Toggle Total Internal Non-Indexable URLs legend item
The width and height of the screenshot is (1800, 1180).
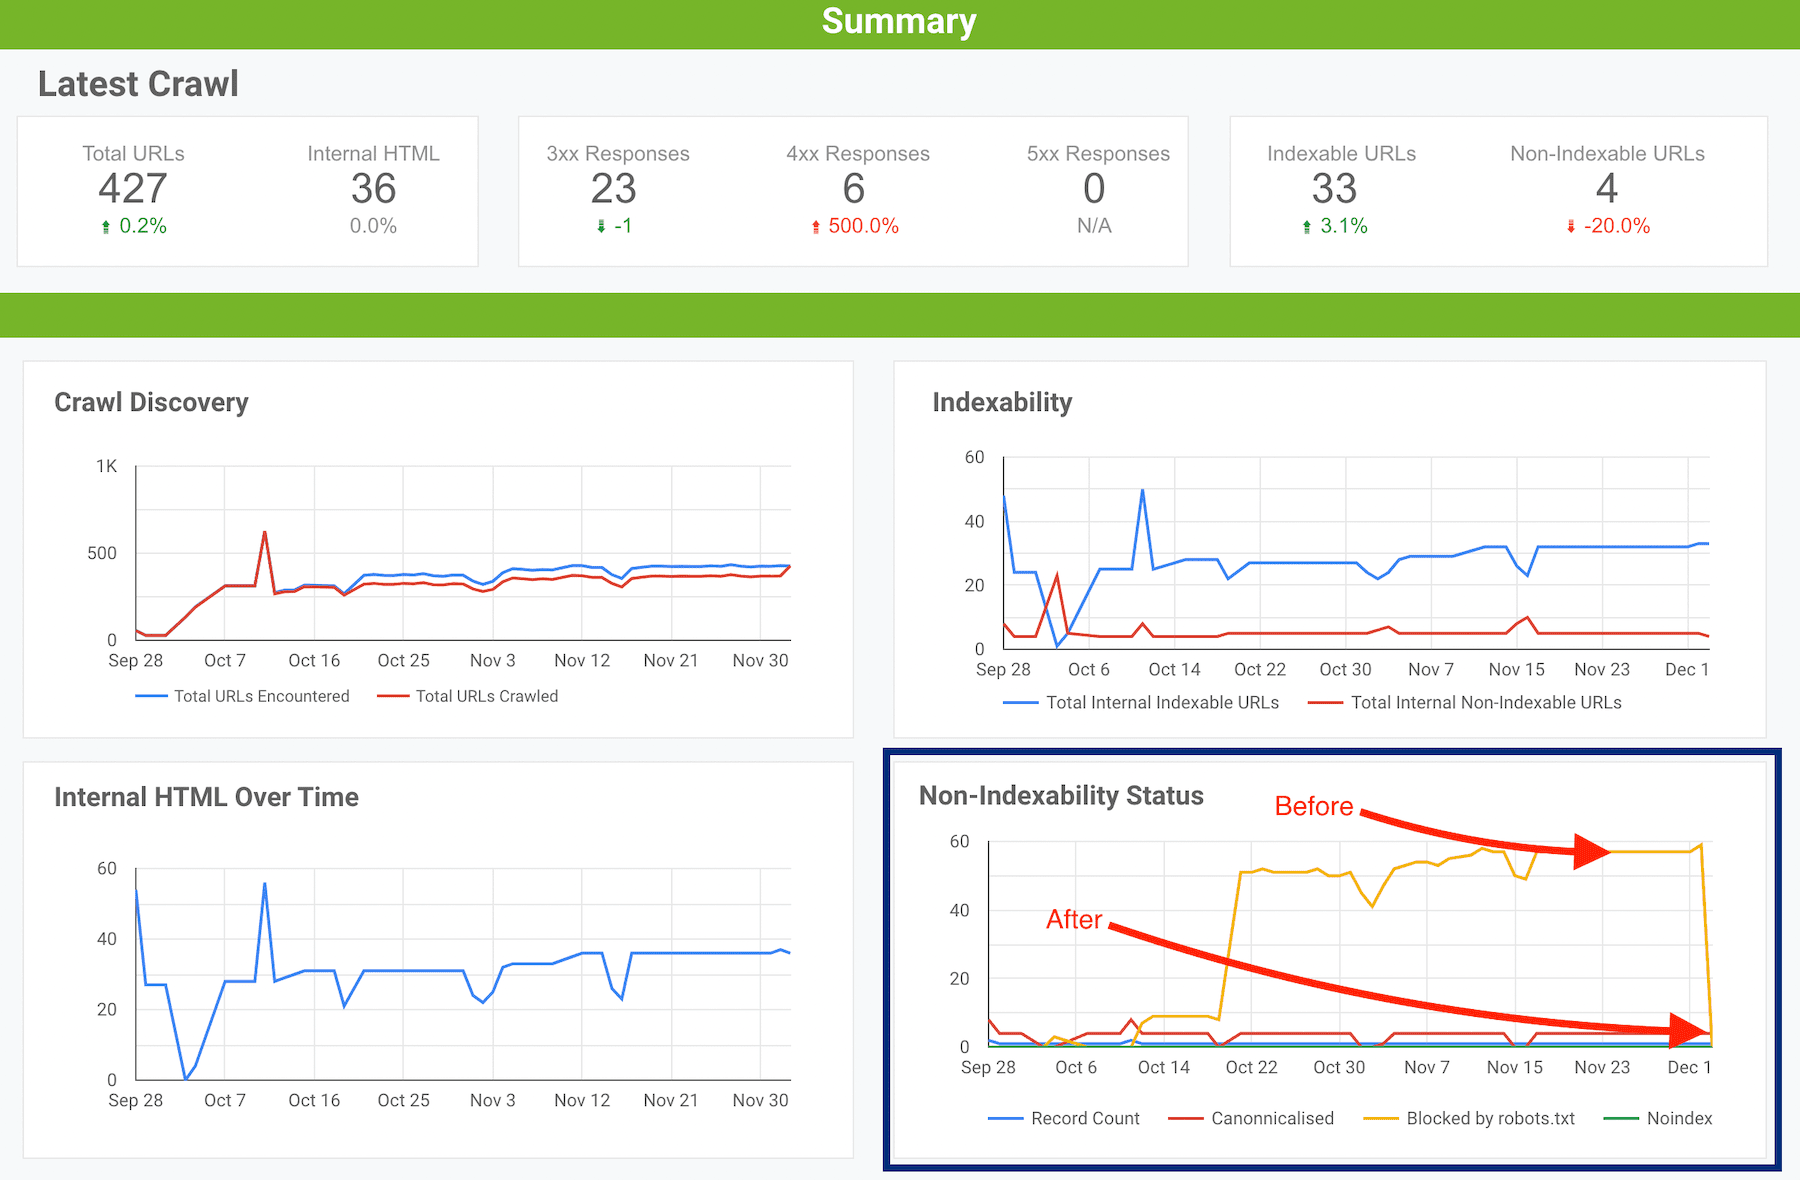(x=1464, y=702)
